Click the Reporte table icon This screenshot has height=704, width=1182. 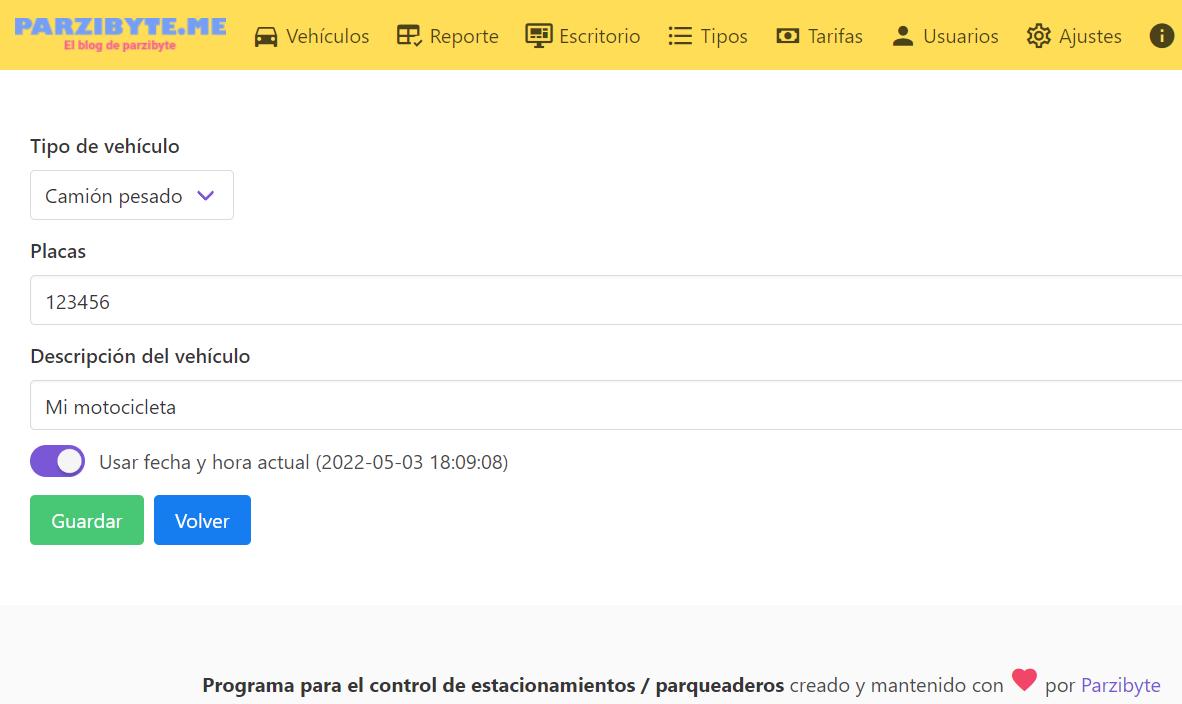[x=409, y=36]
